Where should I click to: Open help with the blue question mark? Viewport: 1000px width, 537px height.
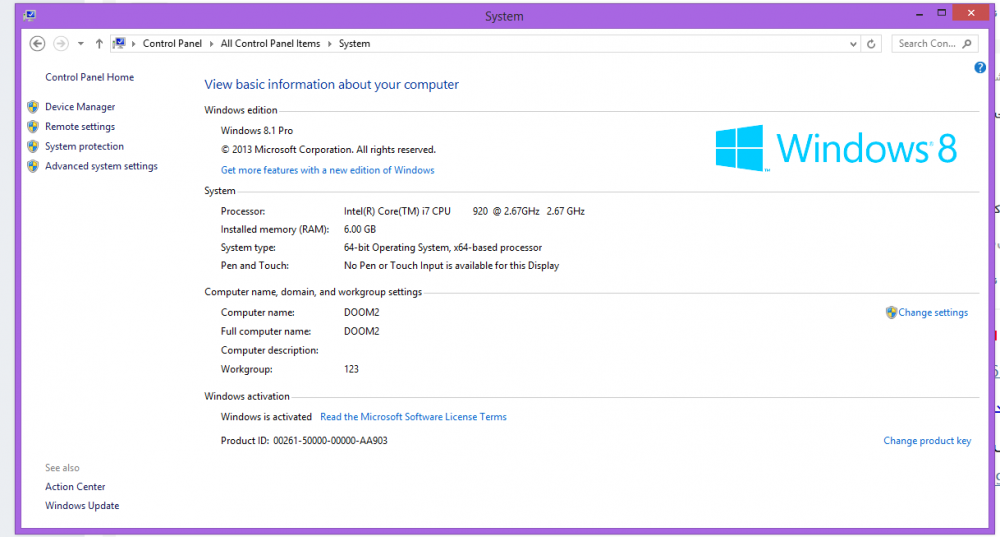980,67
